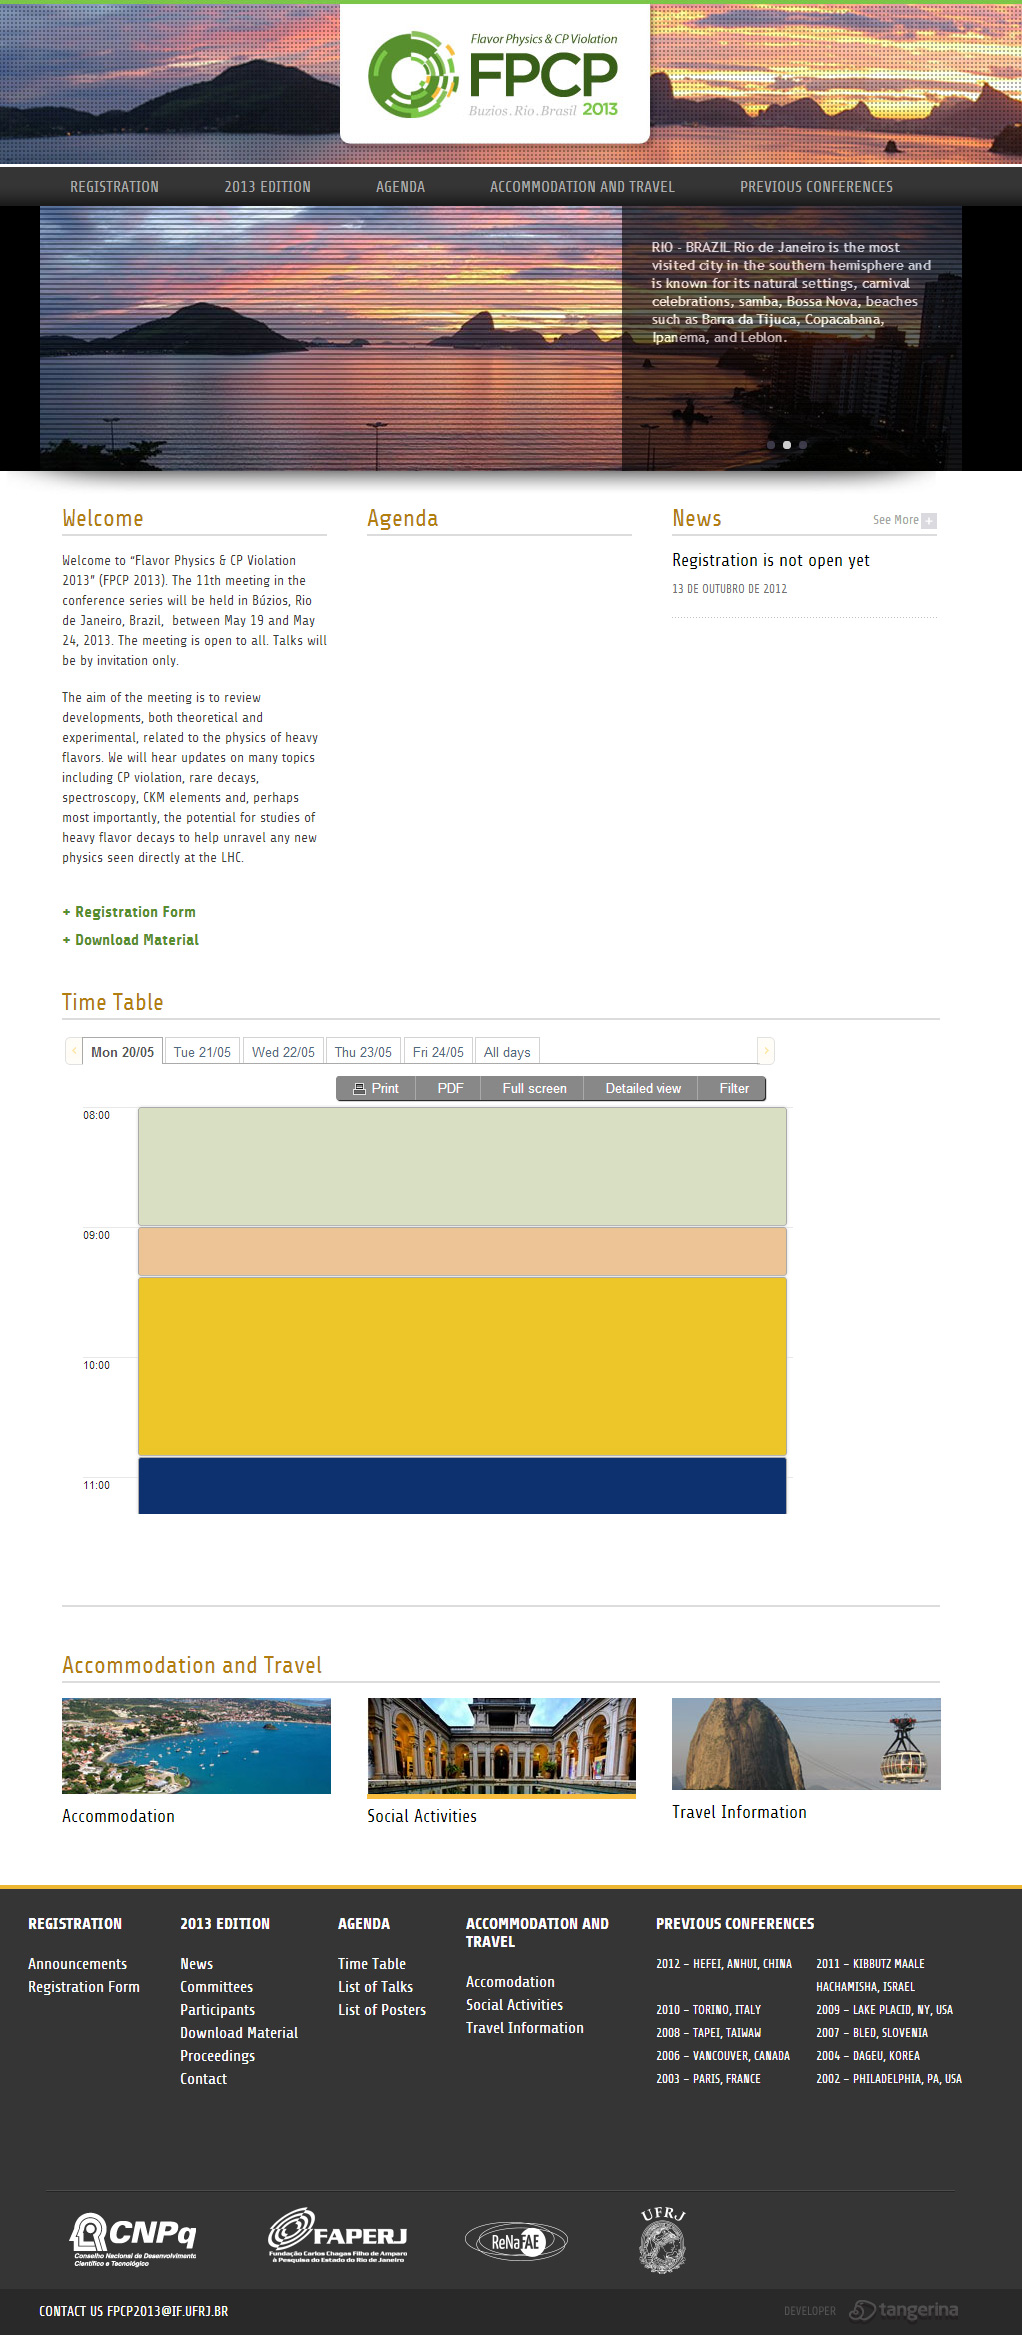The width and height of the screenshot is (1022, 2335).
Task: Click the FPCP 2013 logo
Action: coord(494,75)
